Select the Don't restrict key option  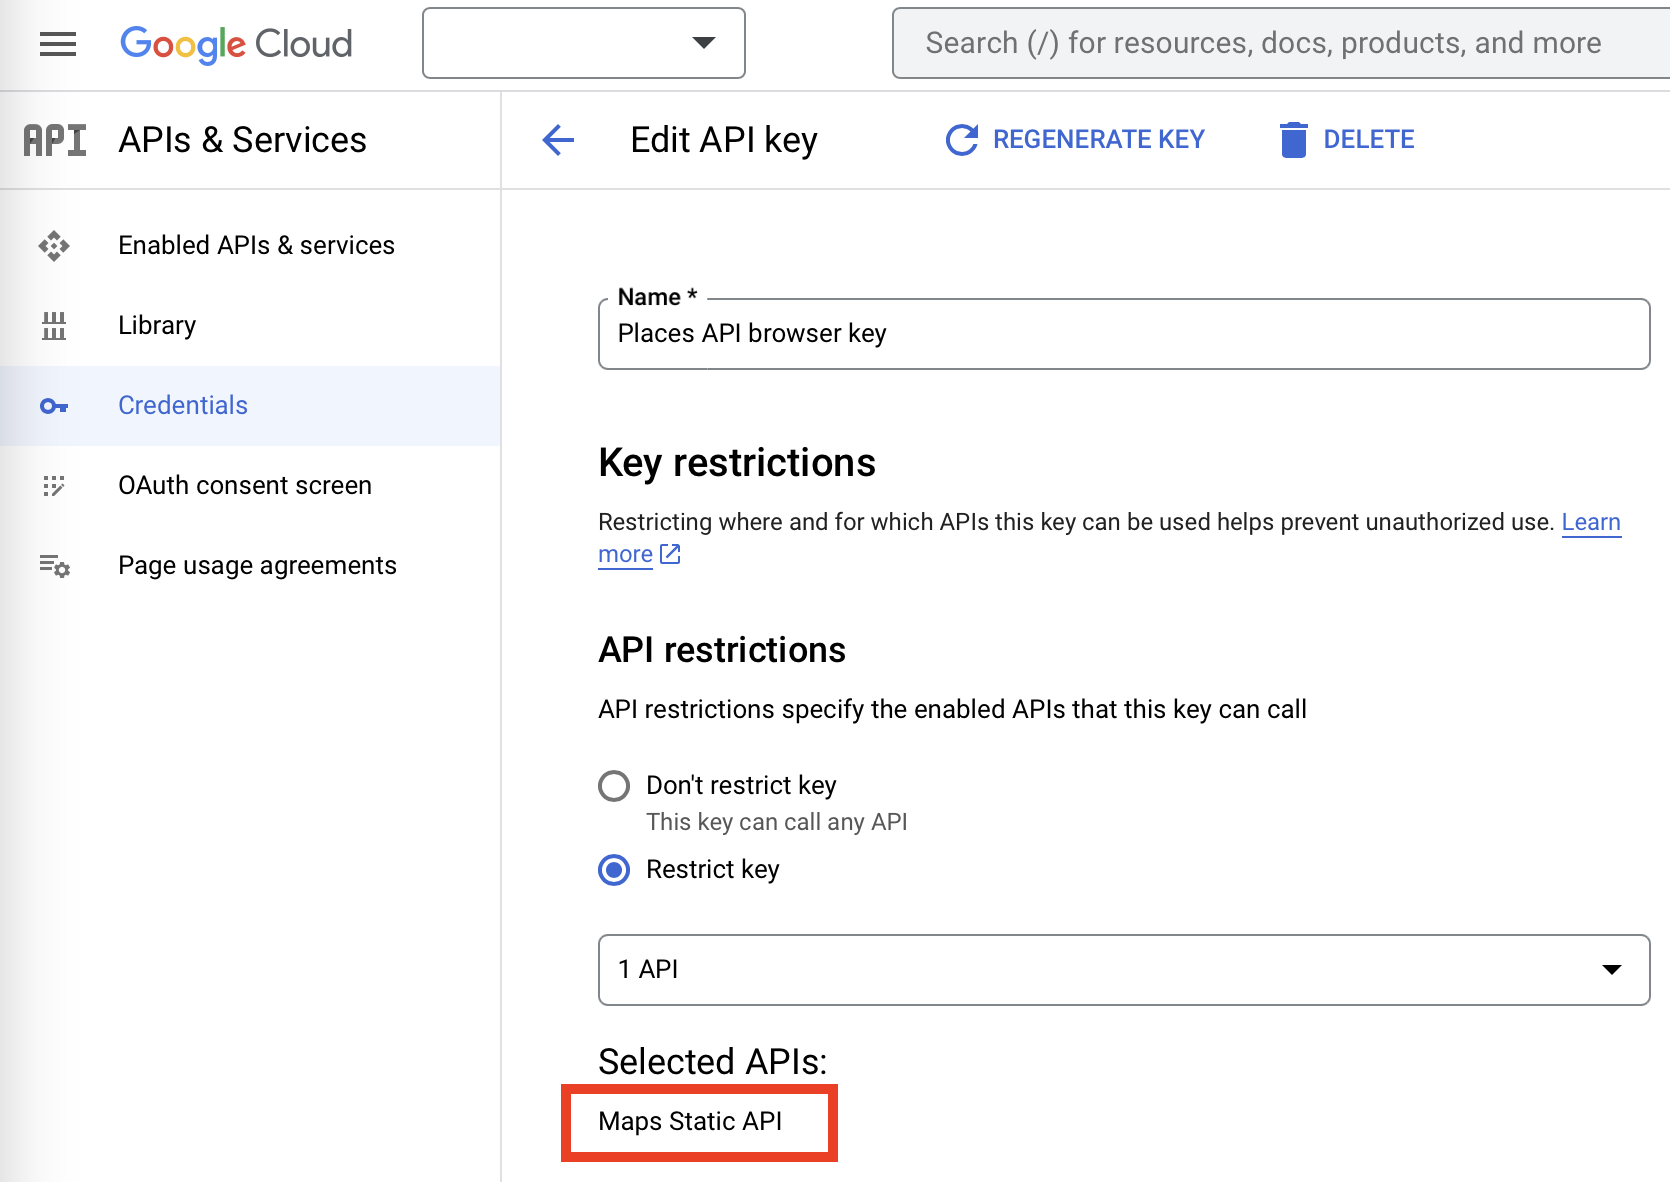(613, 786)
